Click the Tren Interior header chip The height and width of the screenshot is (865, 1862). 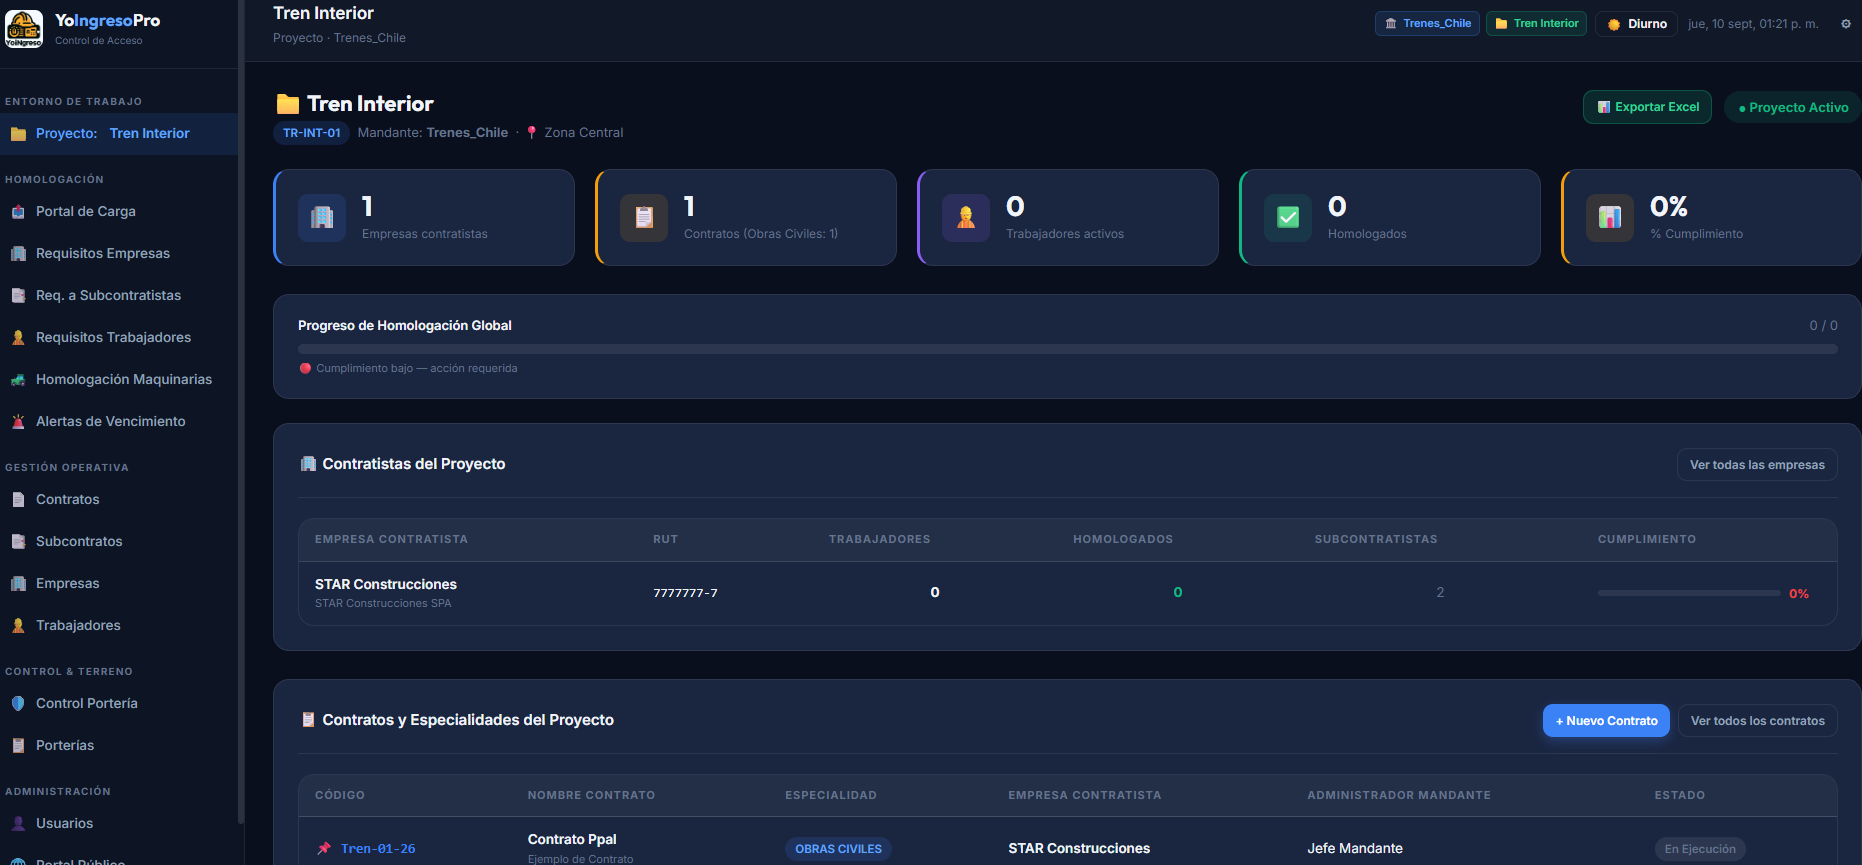(x=1536, y=24)
